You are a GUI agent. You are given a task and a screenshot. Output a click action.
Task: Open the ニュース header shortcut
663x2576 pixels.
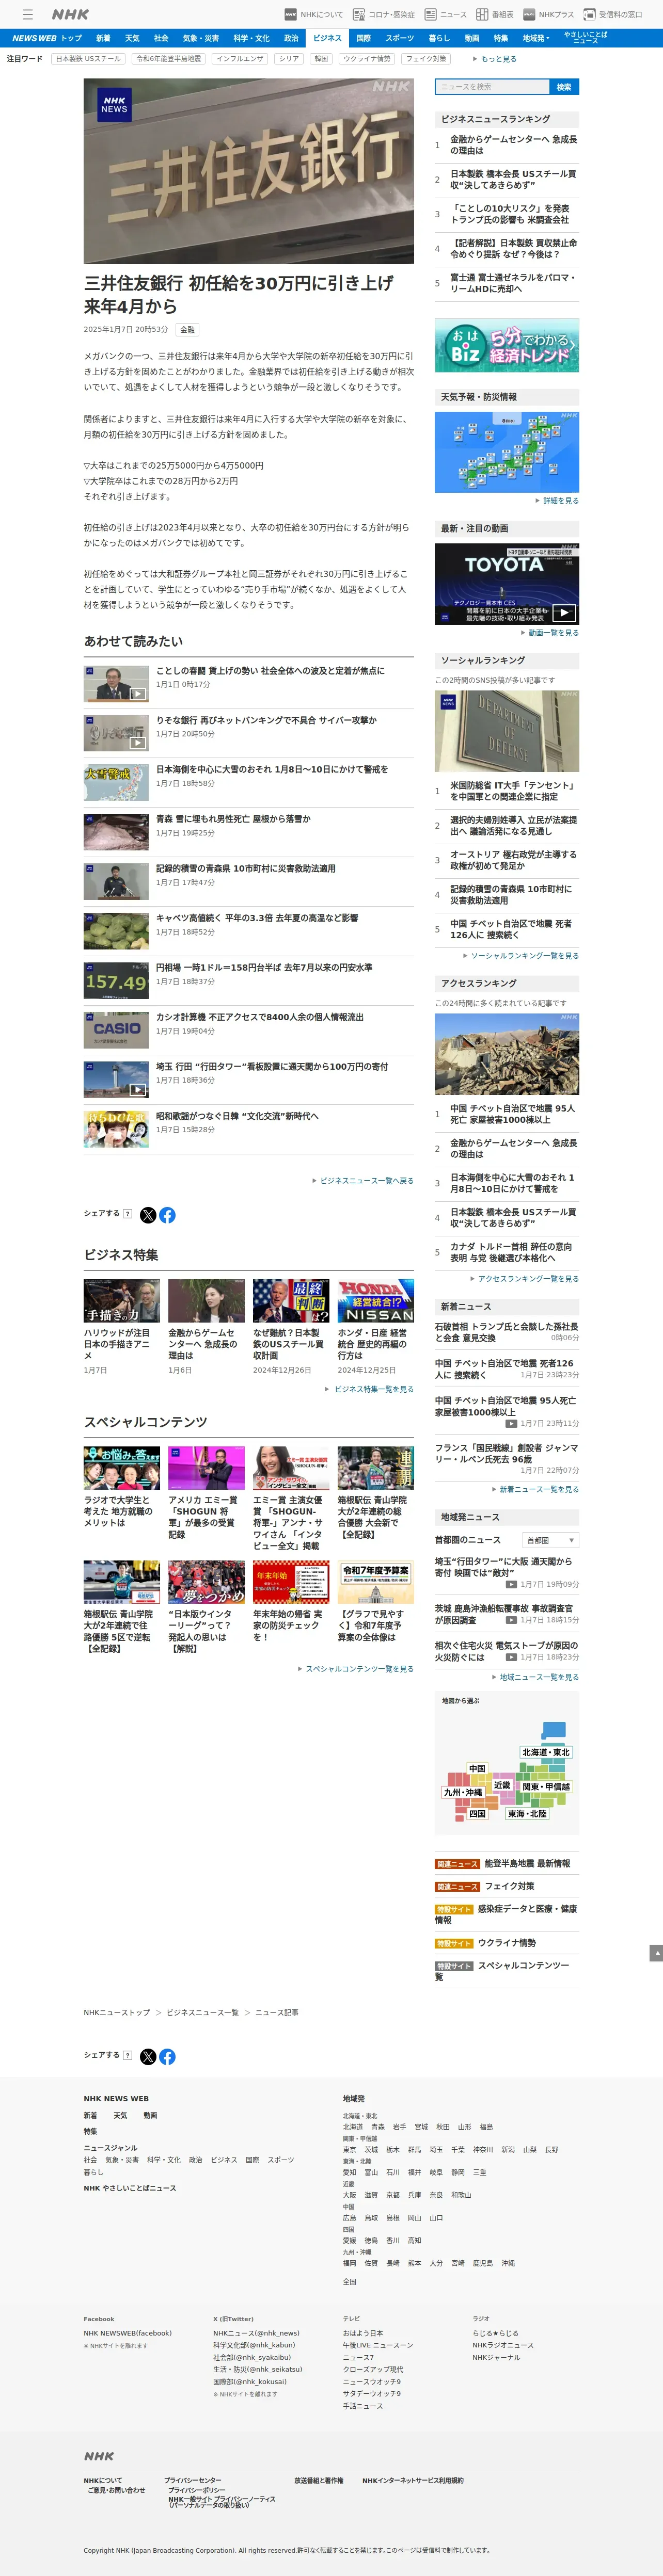click(445, 14)
